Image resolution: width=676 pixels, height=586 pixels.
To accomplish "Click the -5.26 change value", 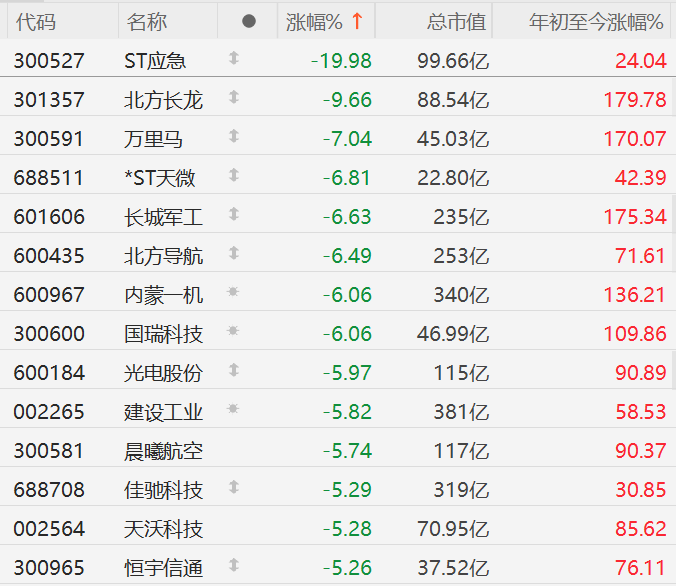I will coord(347,568).
